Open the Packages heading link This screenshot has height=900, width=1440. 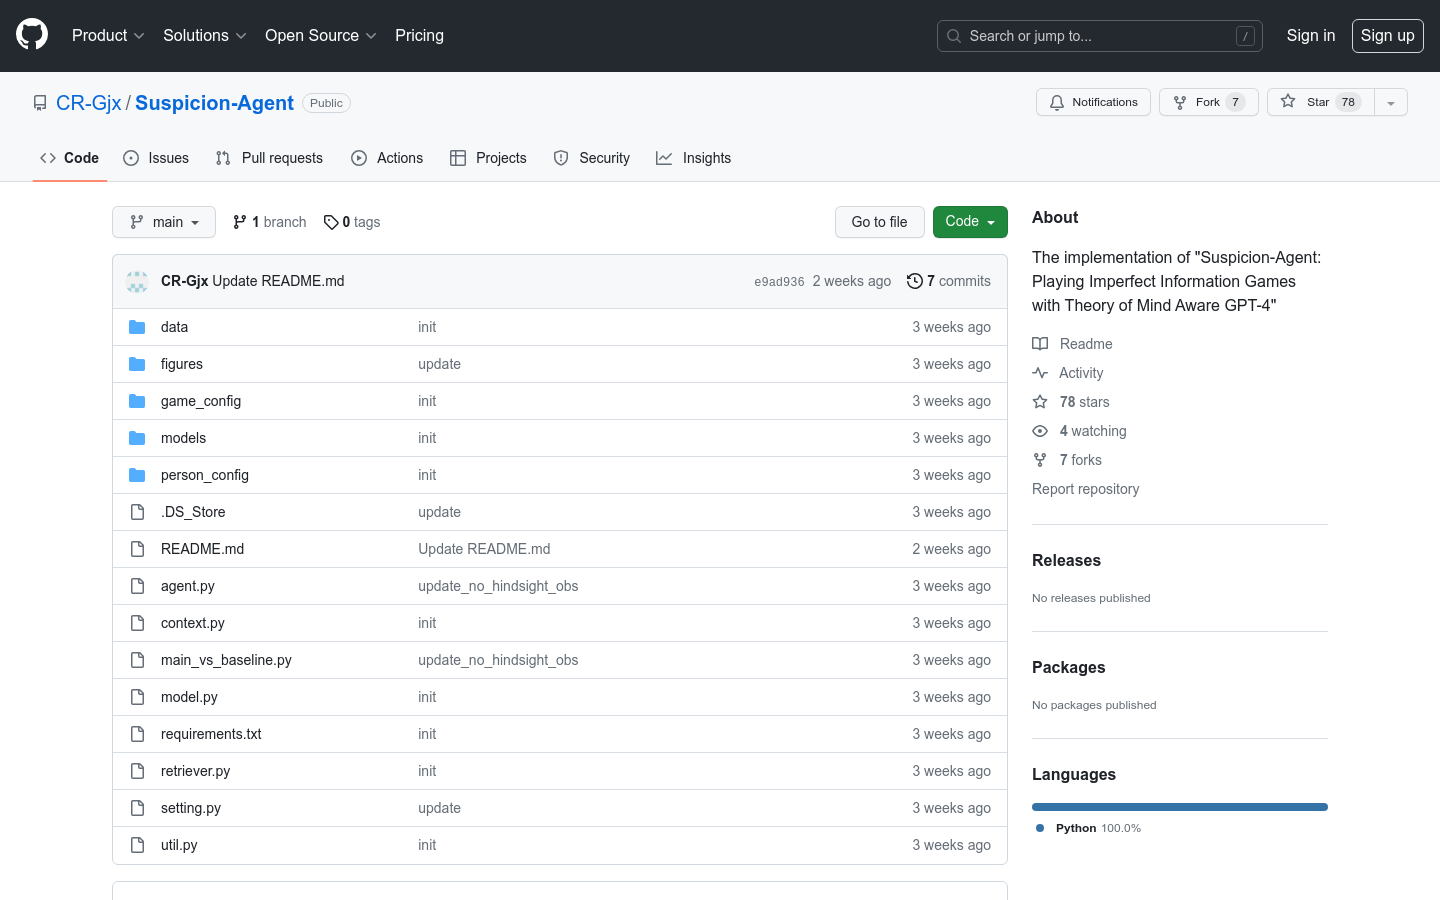(x=1069, y=668)
